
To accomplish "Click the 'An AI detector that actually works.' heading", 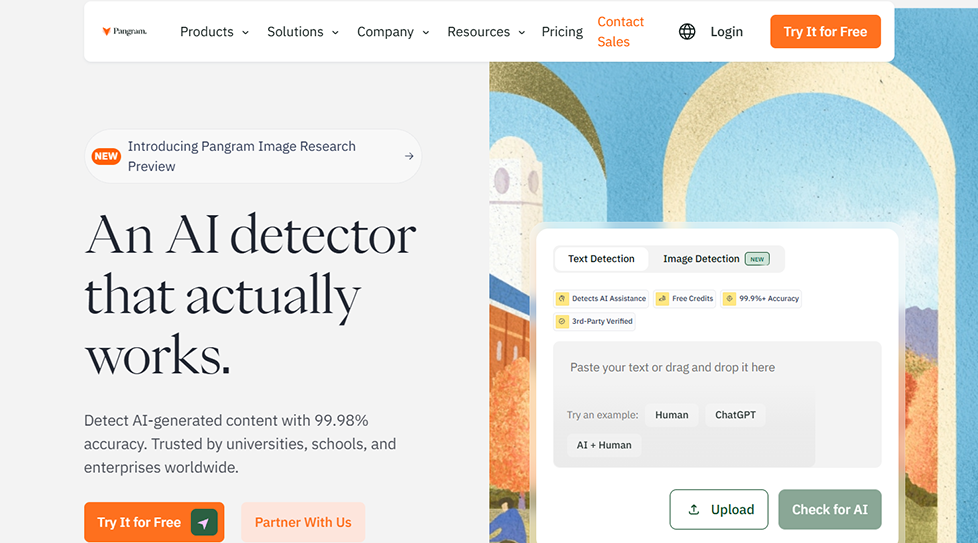I will [x=249, y=294].
